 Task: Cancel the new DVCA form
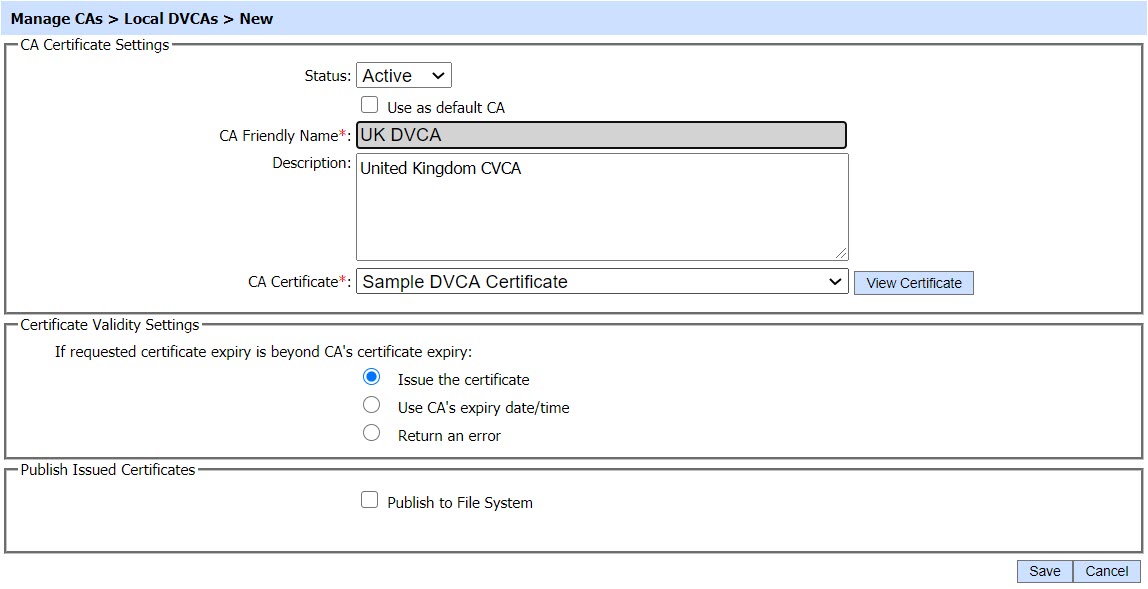(x=1106, y=571)
